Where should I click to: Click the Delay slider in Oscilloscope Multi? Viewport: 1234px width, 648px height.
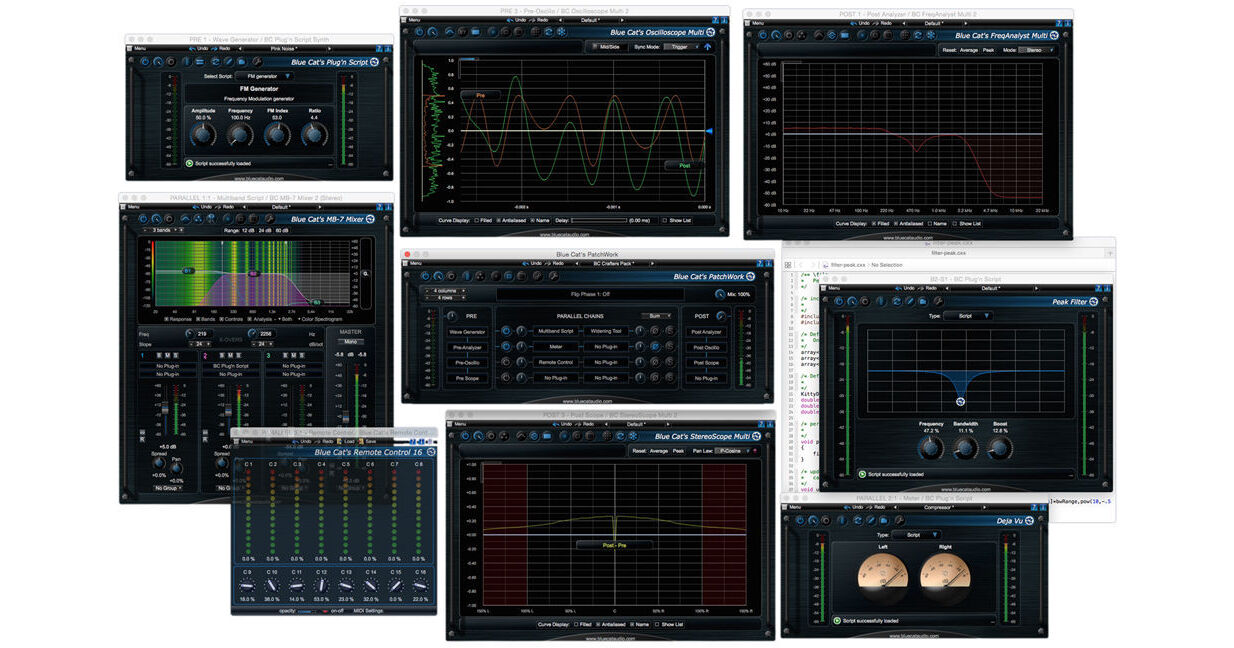pyautogui.click(x=599, y=220)
